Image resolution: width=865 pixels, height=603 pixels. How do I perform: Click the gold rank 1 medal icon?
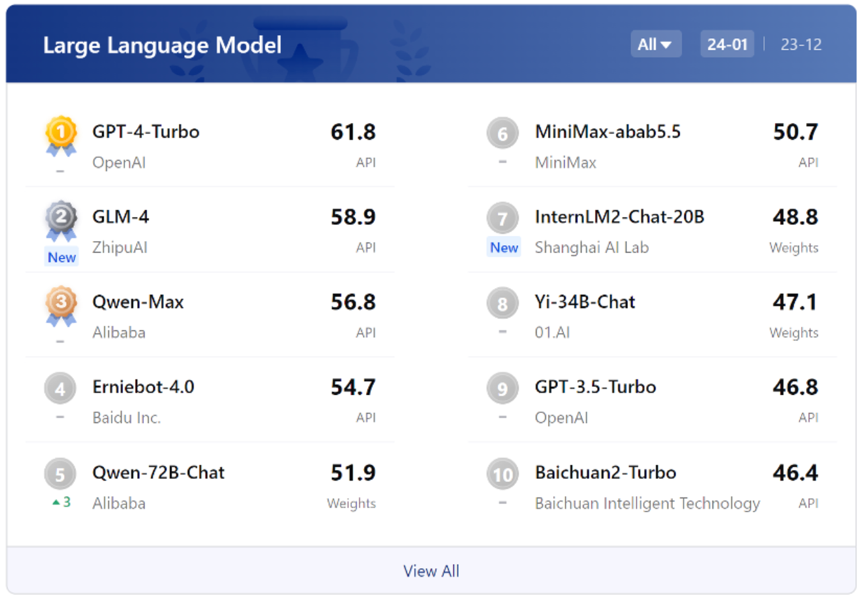click(61, 135)
